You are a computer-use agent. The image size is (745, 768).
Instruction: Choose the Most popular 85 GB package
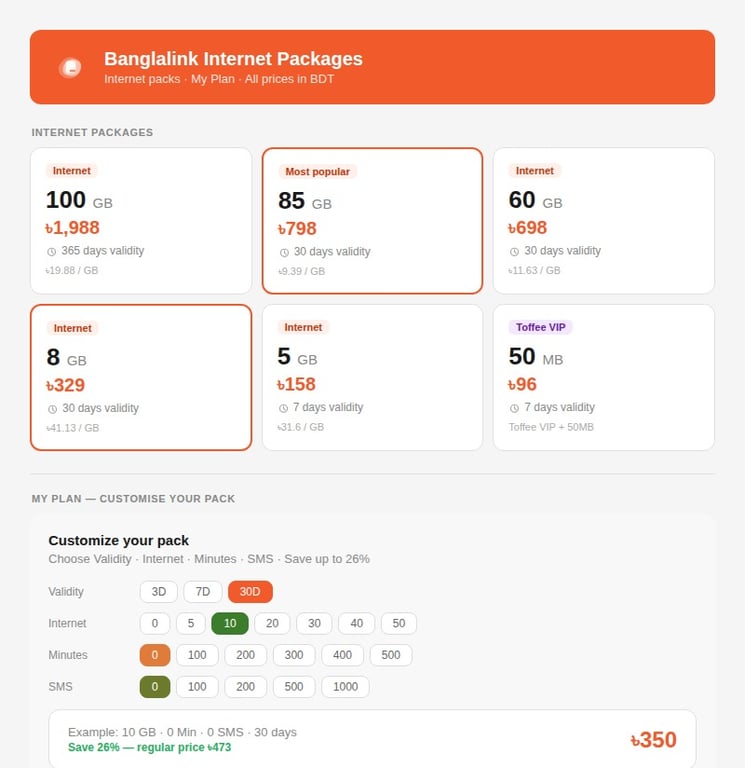coord(372,221)
